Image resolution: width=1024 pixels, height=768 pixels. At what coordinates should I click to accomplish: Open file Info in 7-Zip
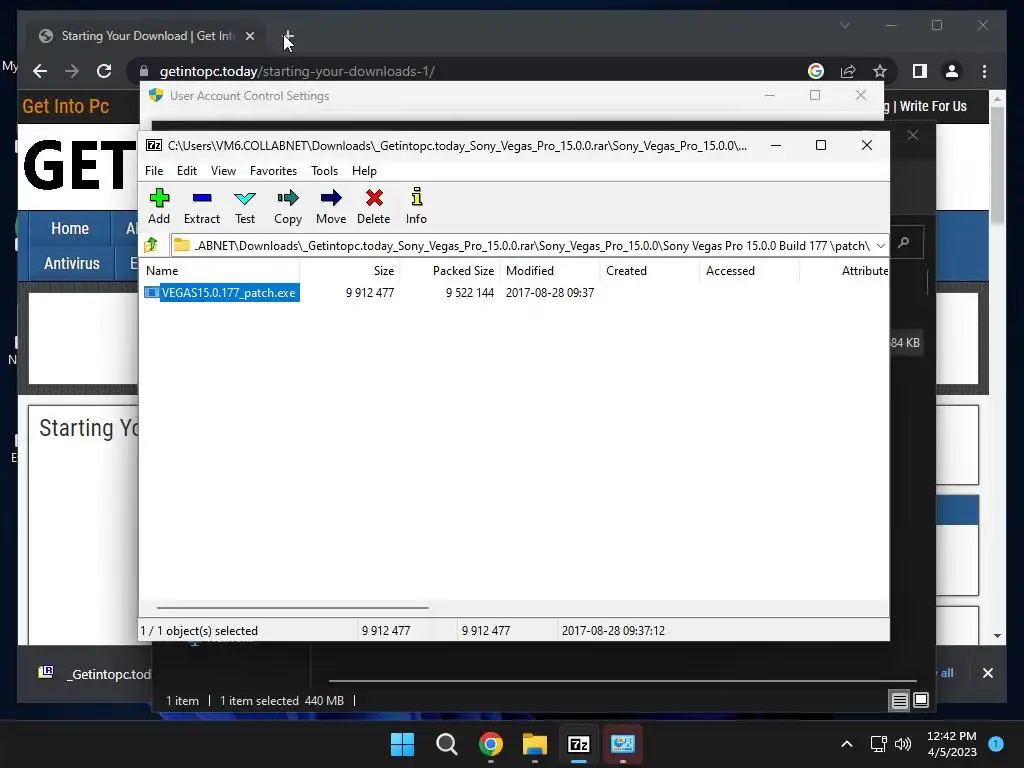[x=416, y=206]
